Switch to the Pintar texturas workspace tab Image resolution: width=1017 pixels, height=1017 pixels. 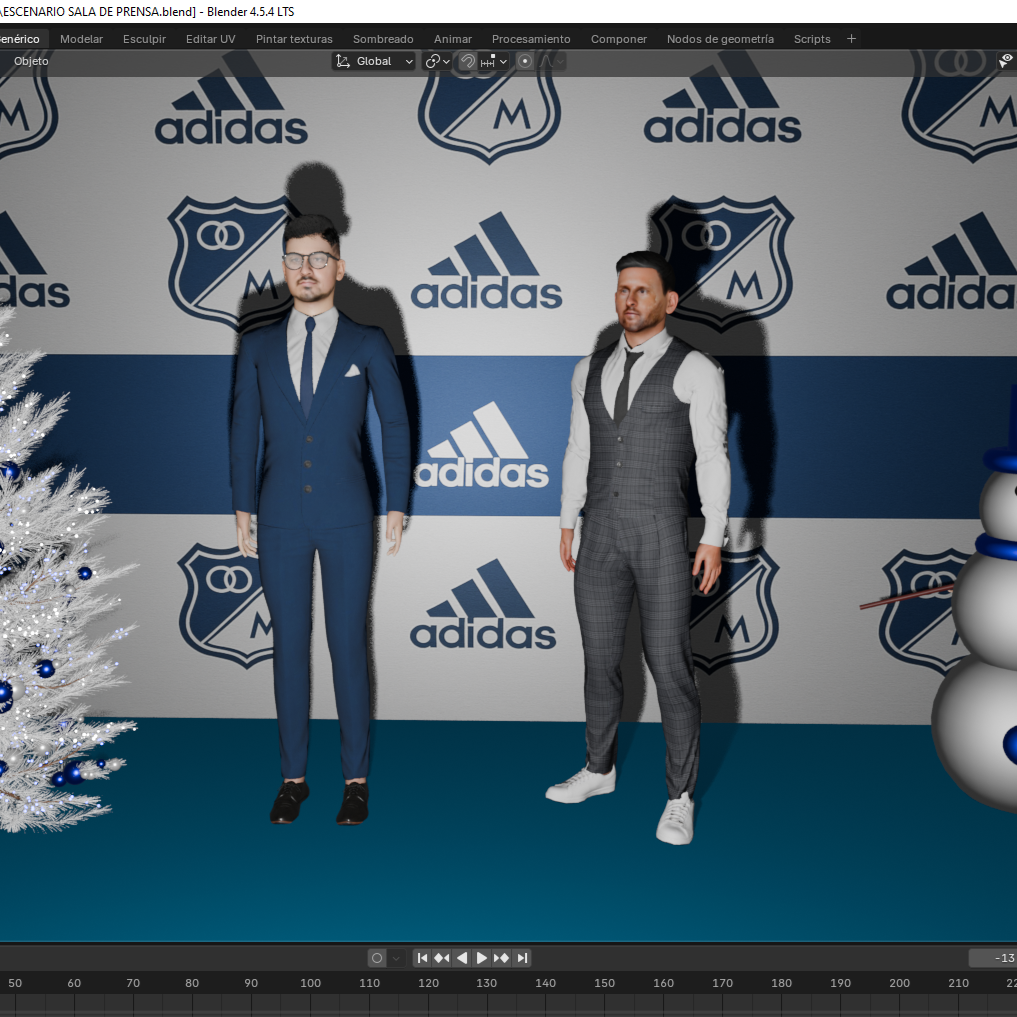tap(294, 39)
